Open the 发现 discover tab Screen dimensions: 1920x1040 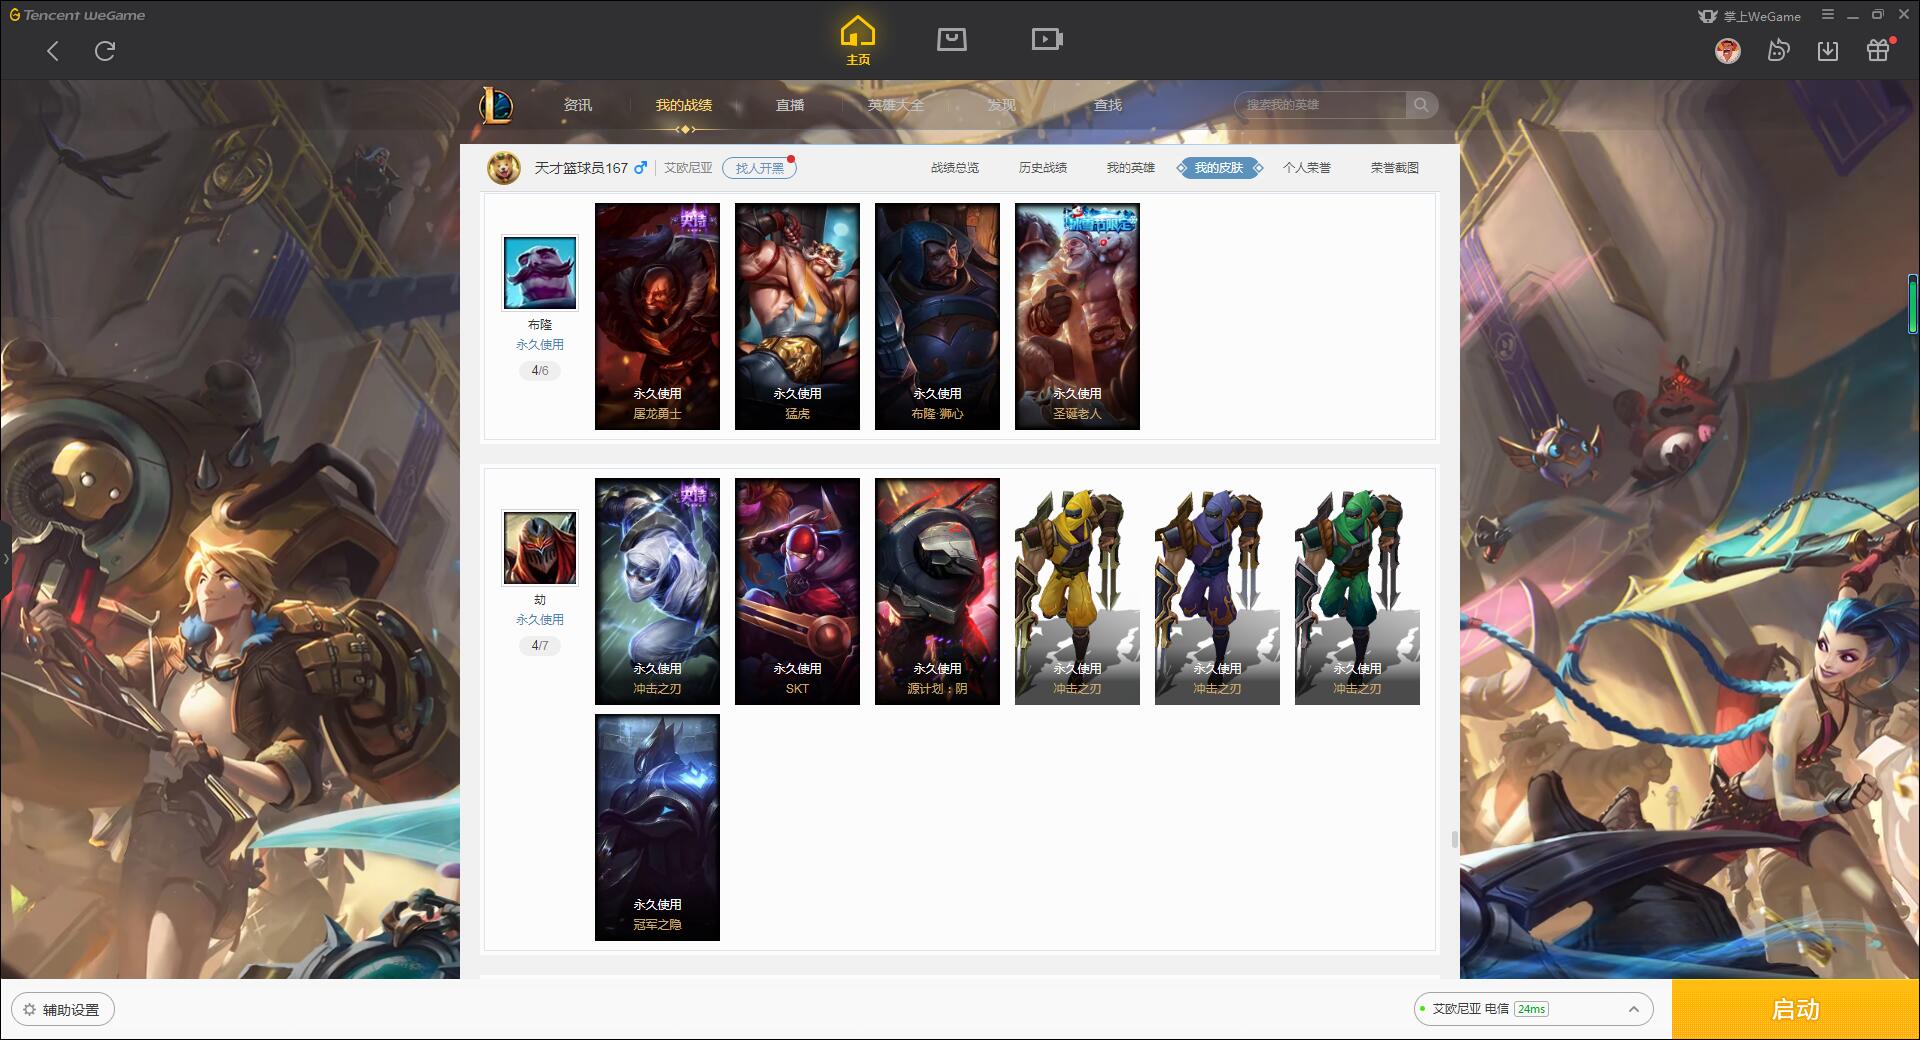click(x=1002, y=105)
